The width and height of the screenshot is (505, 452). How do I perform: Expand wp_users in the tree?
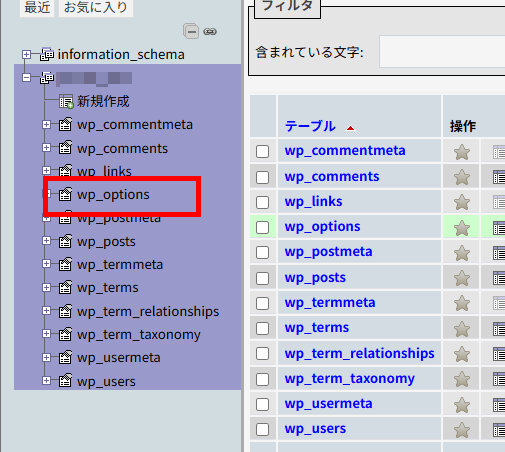[x=46, y=380]
